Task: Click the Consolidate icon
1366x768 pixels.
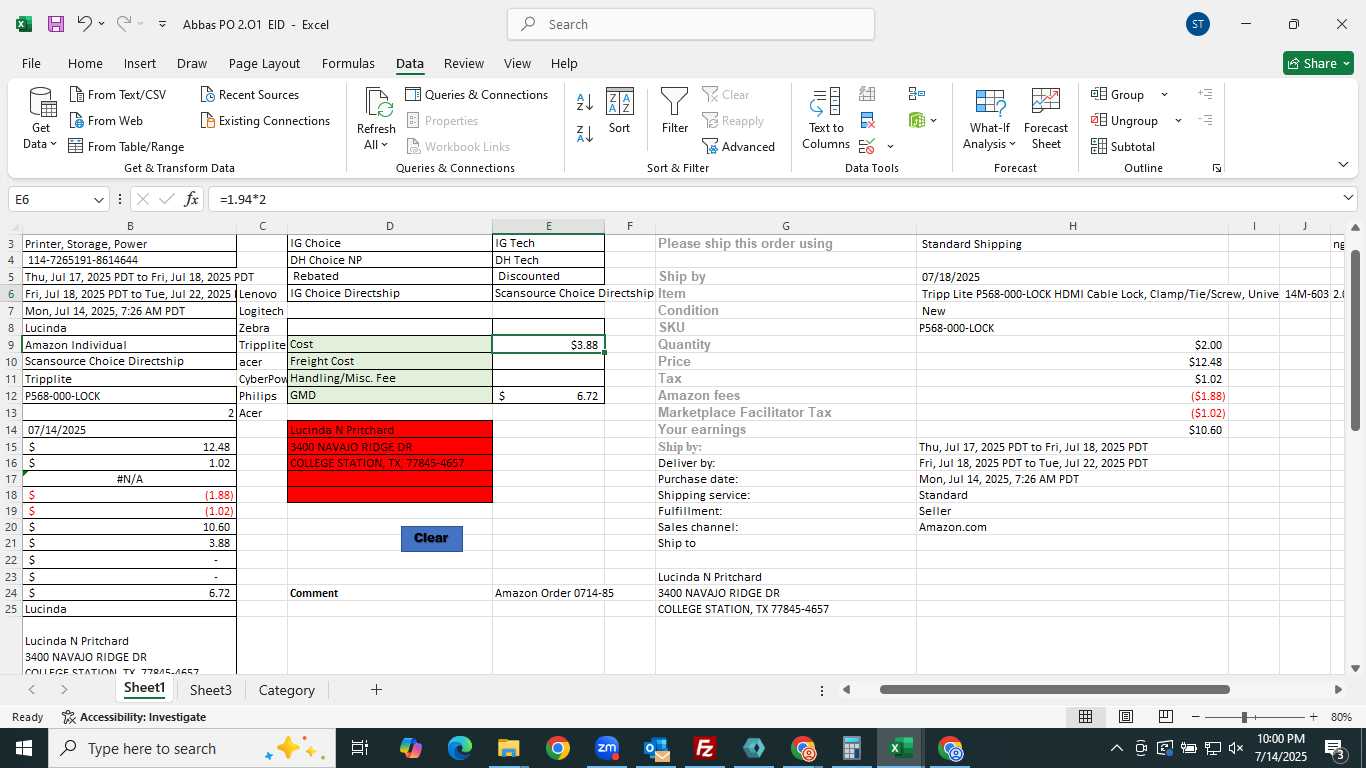Action: point(917,94)
